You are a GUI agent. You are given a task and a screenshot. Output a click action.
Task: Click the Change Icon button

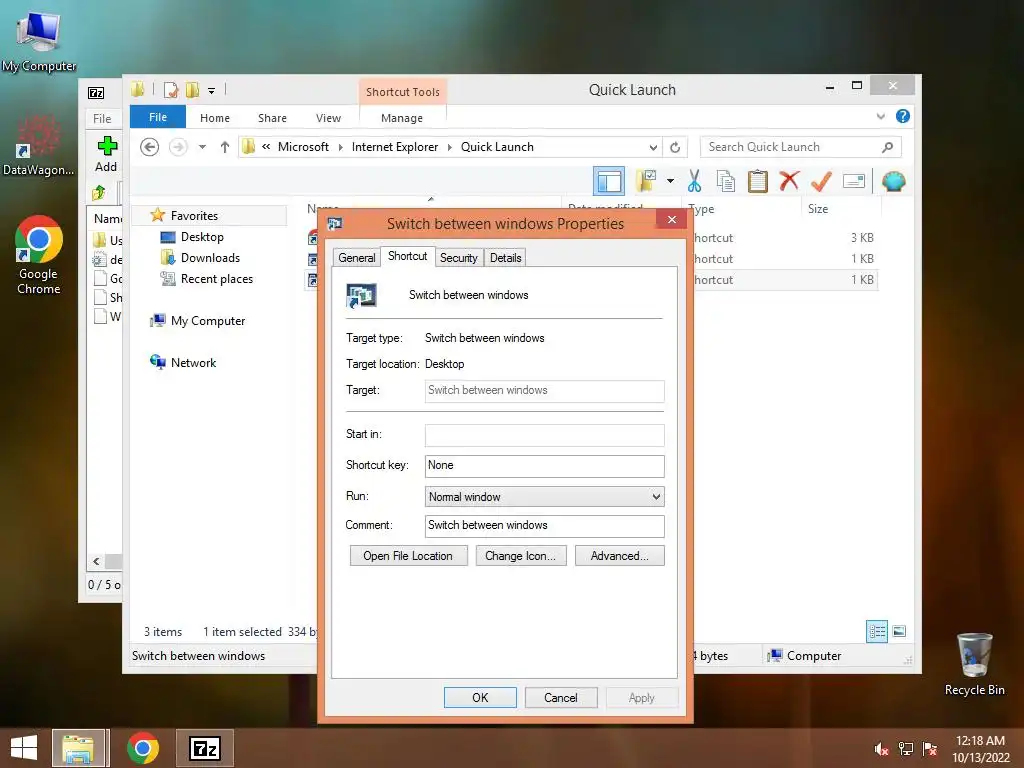coord(520,556)
